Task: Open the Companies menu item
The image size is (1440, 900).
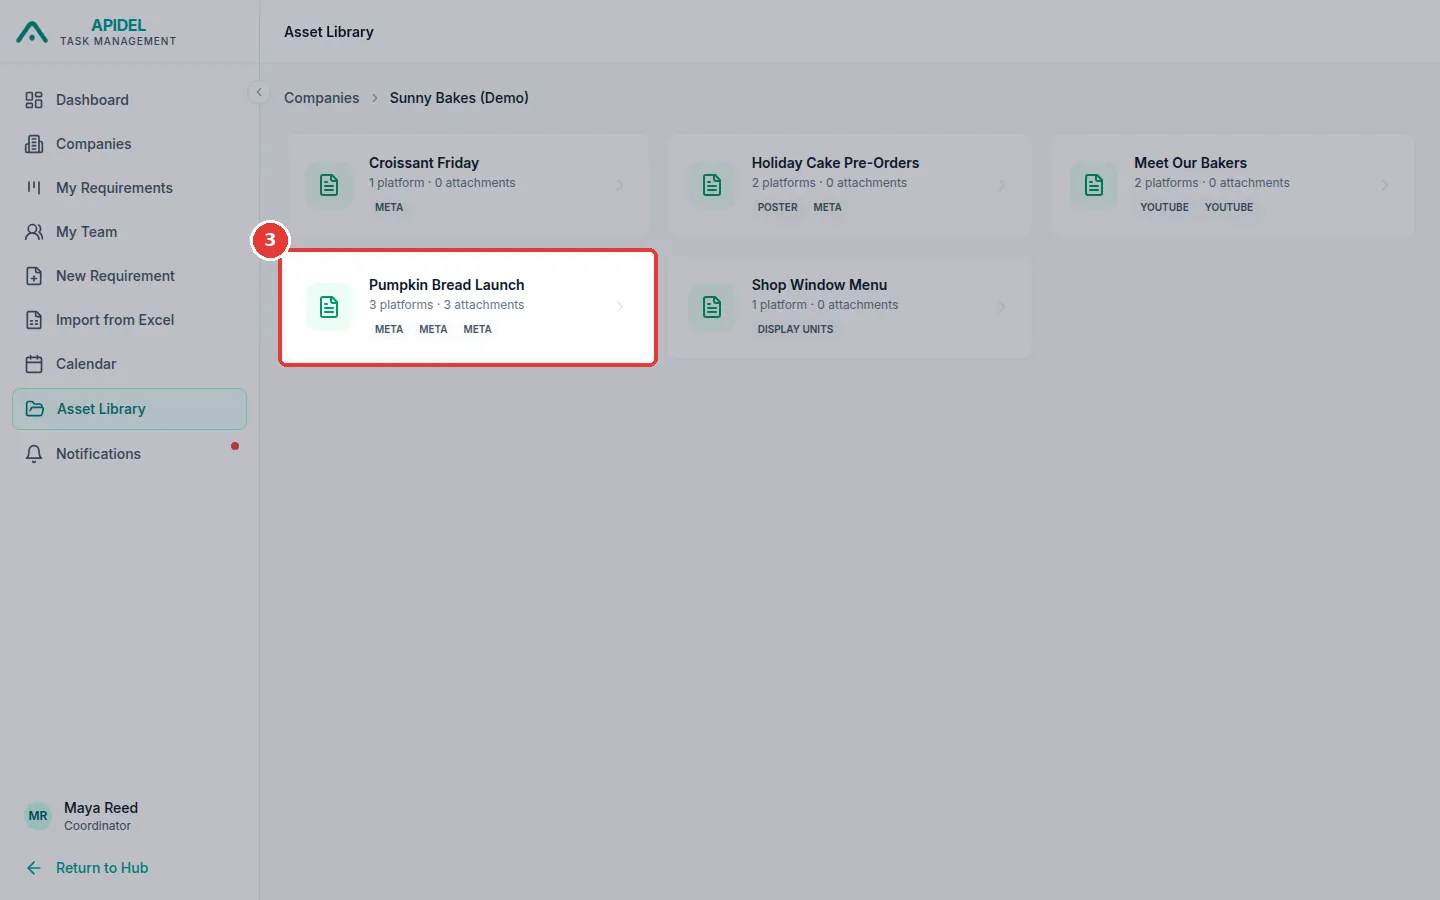Action: pyautogui.click(x=129, y=144)
